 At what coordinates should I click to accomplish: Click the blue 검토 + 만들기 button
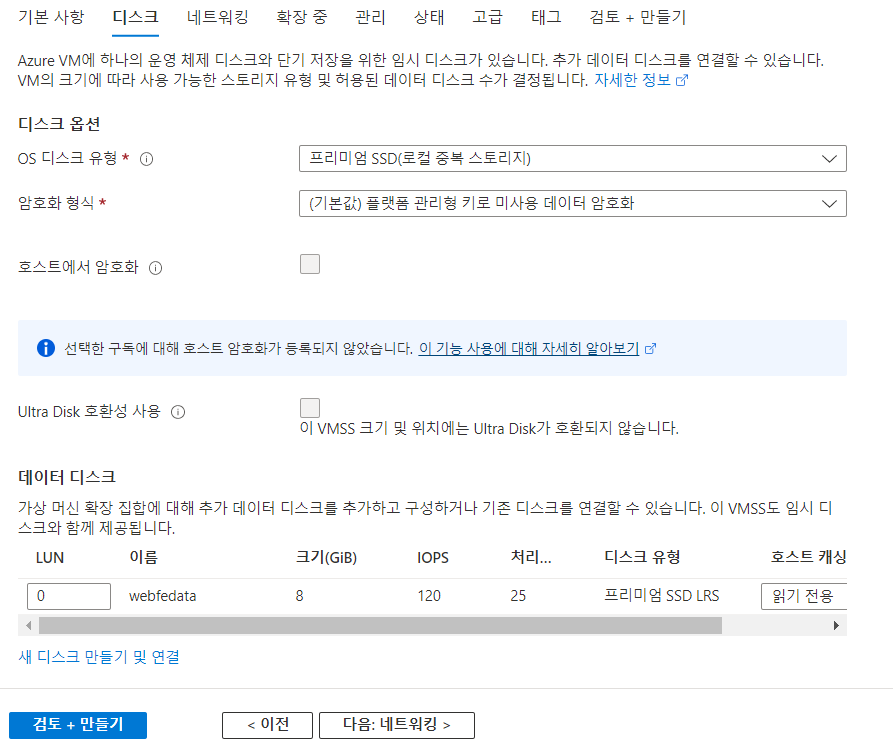(x=78, y=725)
